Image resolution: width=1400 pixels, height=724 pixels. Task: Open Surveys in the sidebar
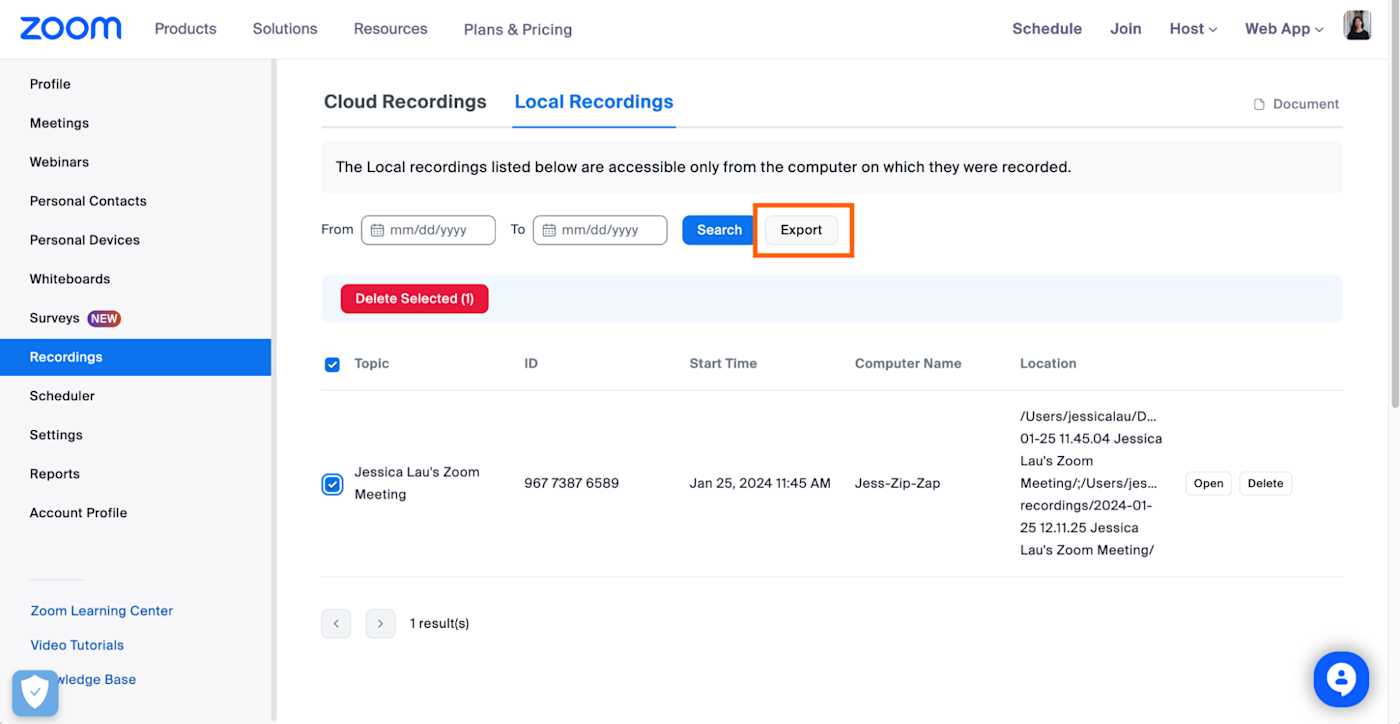click(x=55, y=318)
